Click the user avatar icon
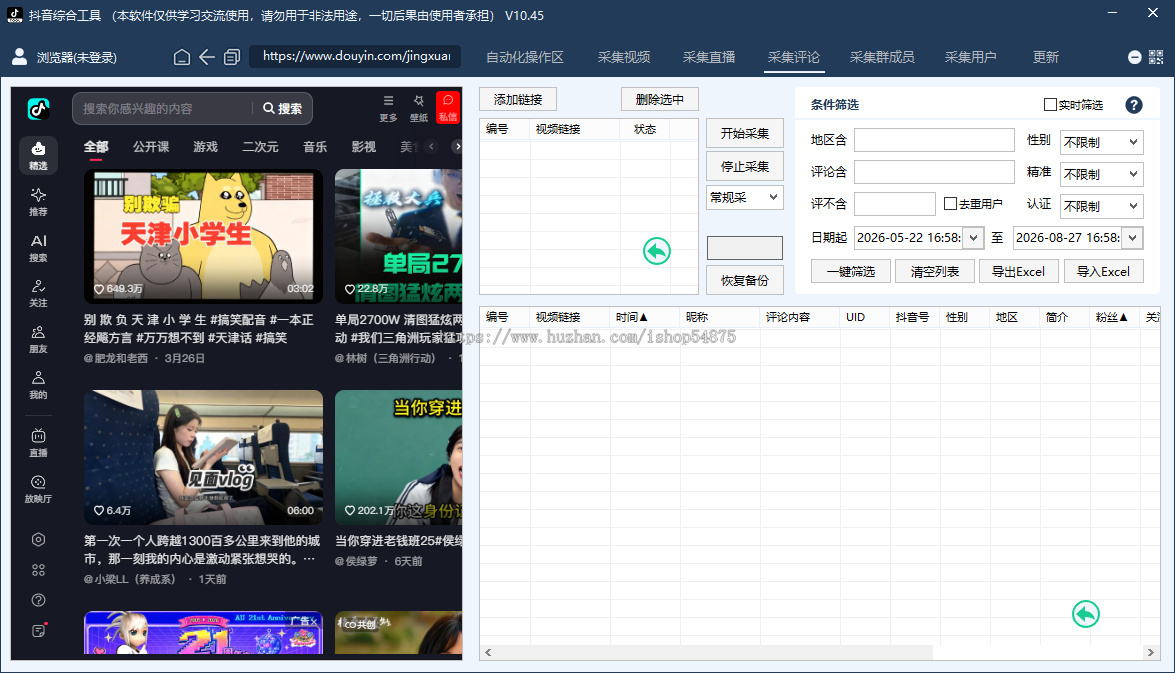The width and height of the screenshot is (1175, 673). point(20,56)
